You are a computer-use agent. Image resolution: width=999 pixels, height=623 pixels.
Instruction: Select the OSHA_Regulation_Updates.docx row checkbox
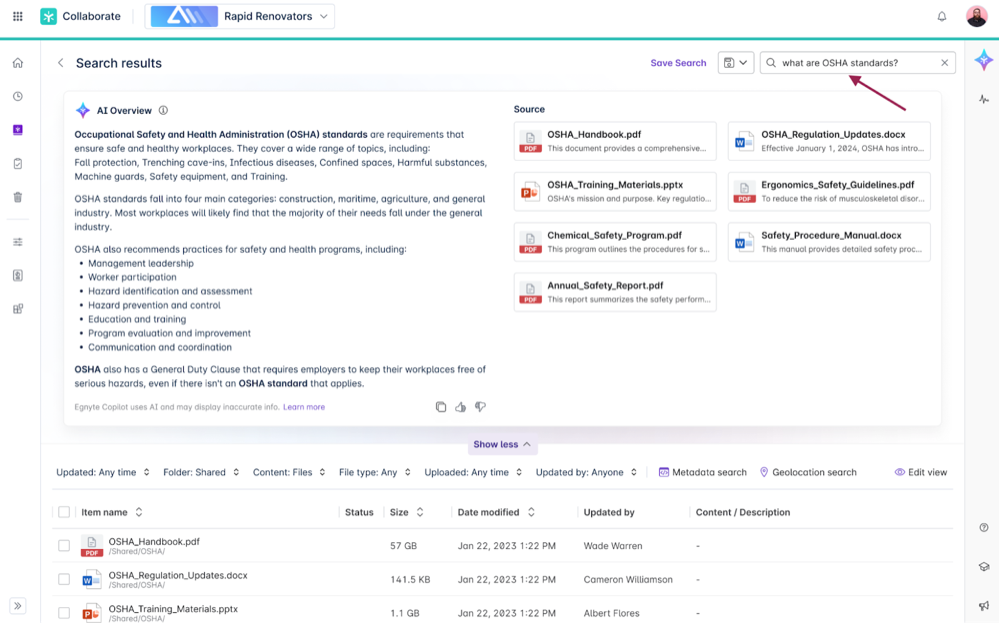click(x=64, y=579)
